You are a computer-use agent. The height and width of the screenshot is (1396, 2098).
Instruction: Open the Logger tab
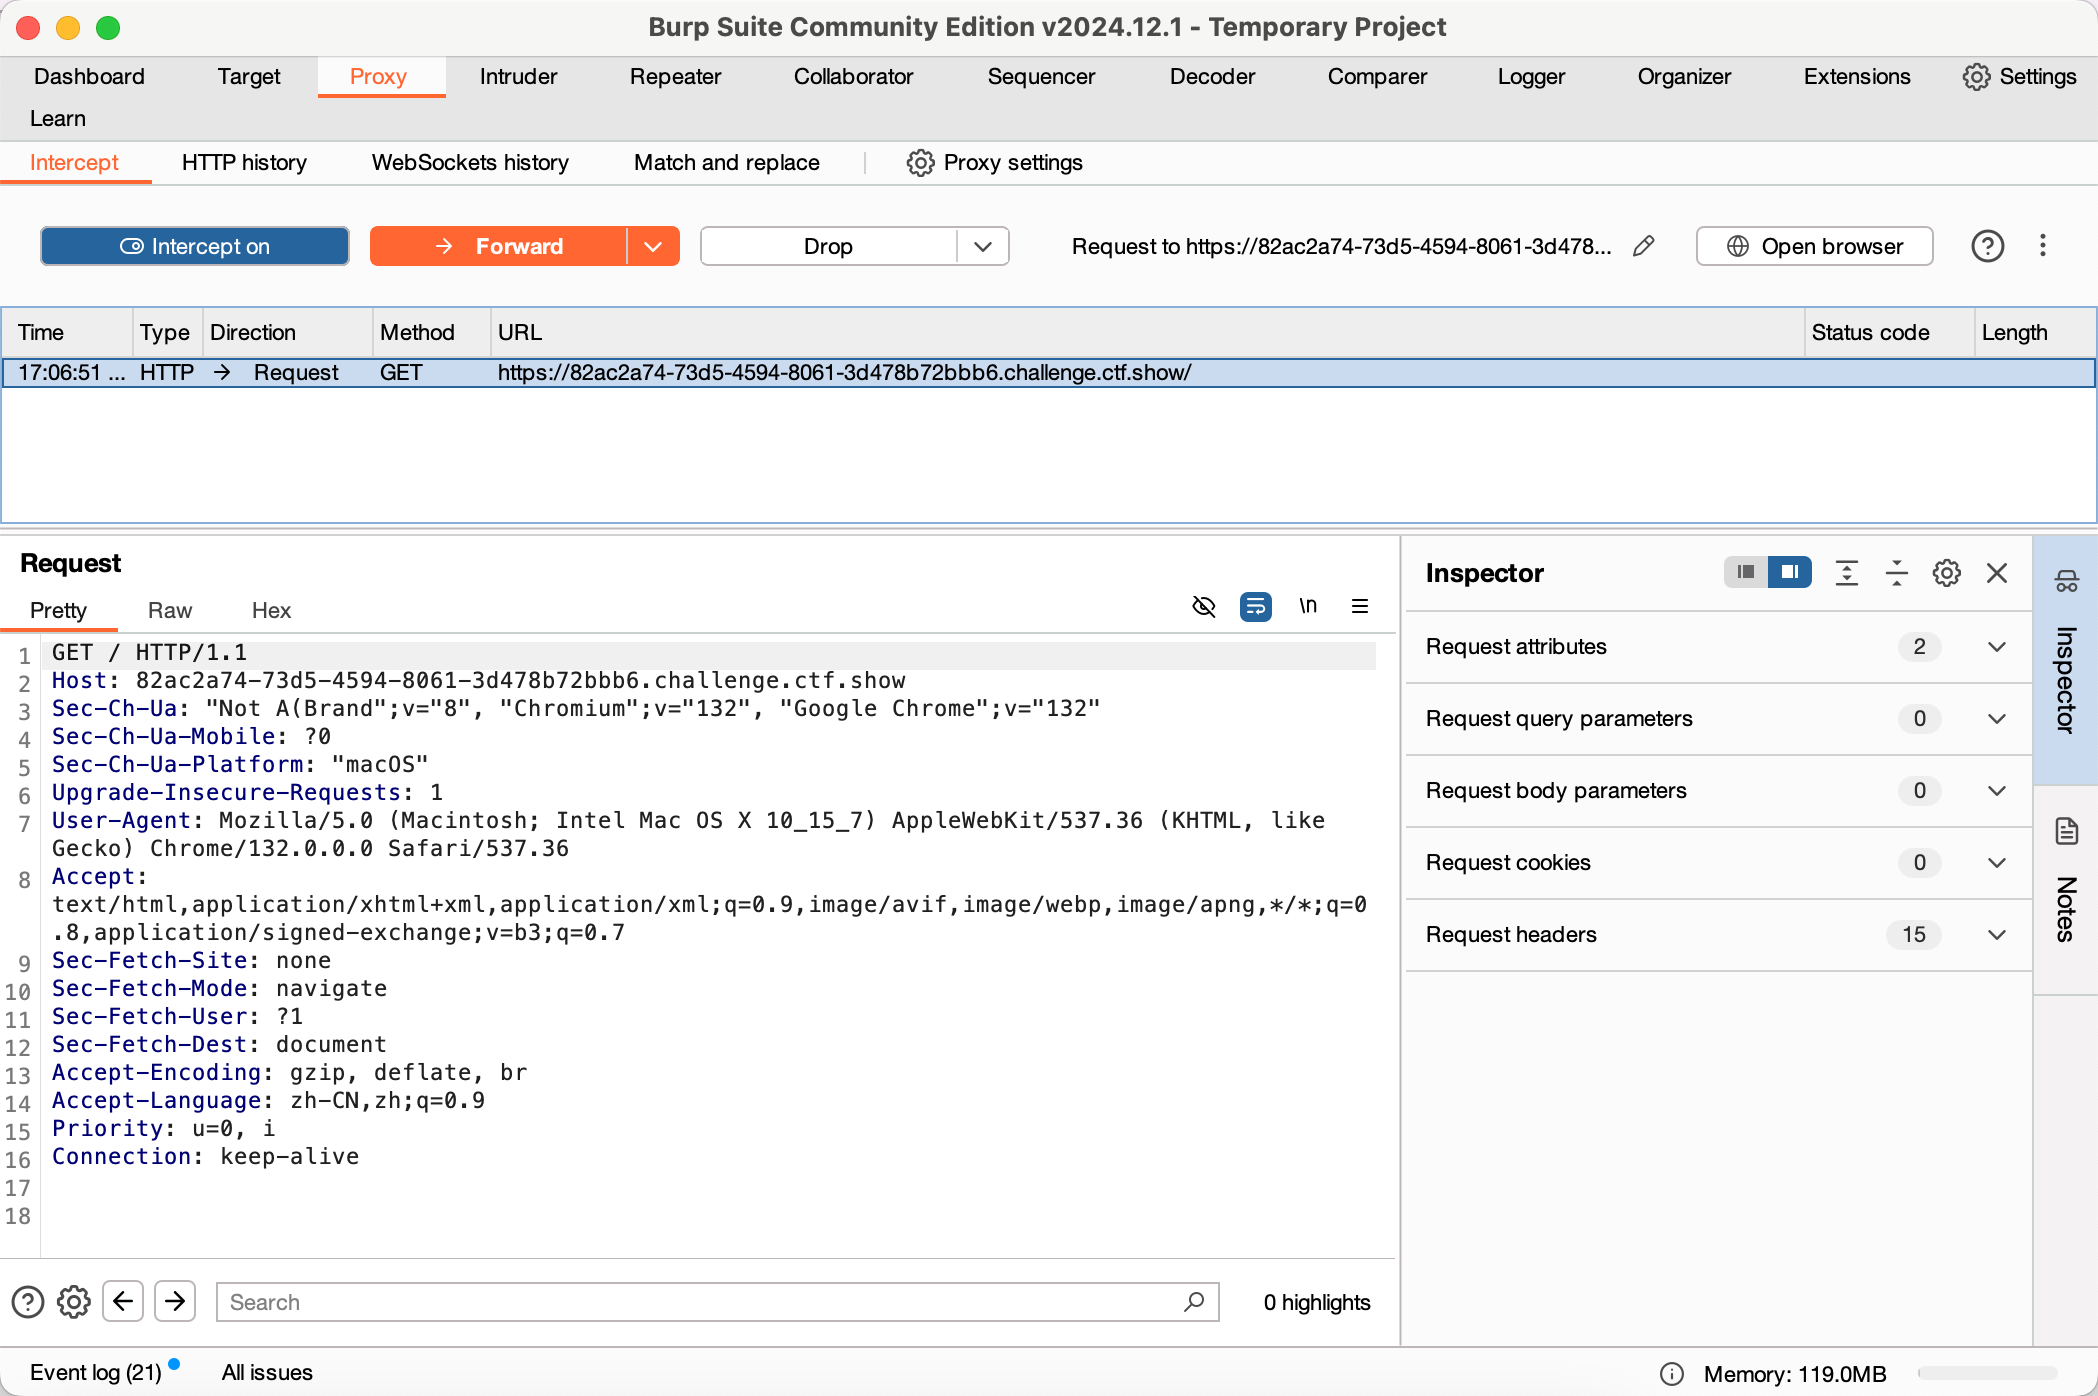pyautogui.click(x=1531, y=77)
